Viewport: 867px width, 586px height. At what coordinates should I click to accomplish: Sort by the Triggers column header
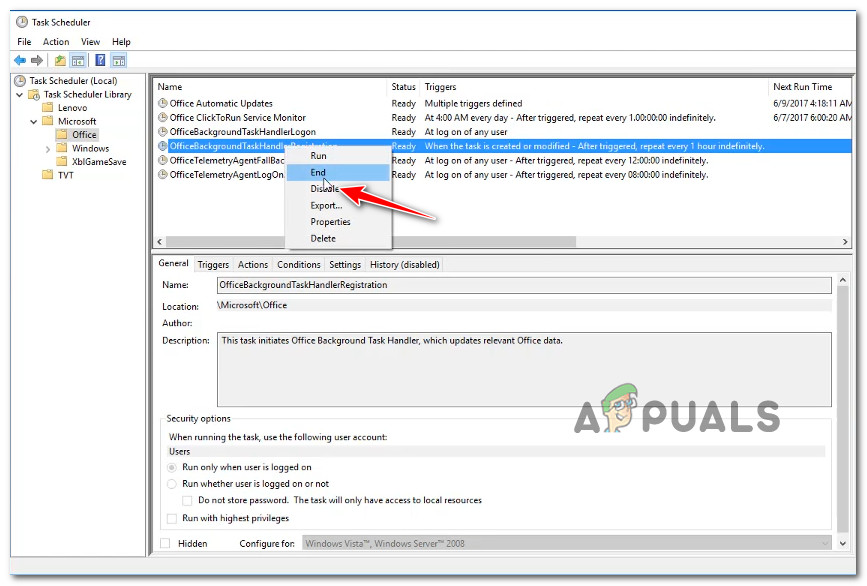pos(594,87)
